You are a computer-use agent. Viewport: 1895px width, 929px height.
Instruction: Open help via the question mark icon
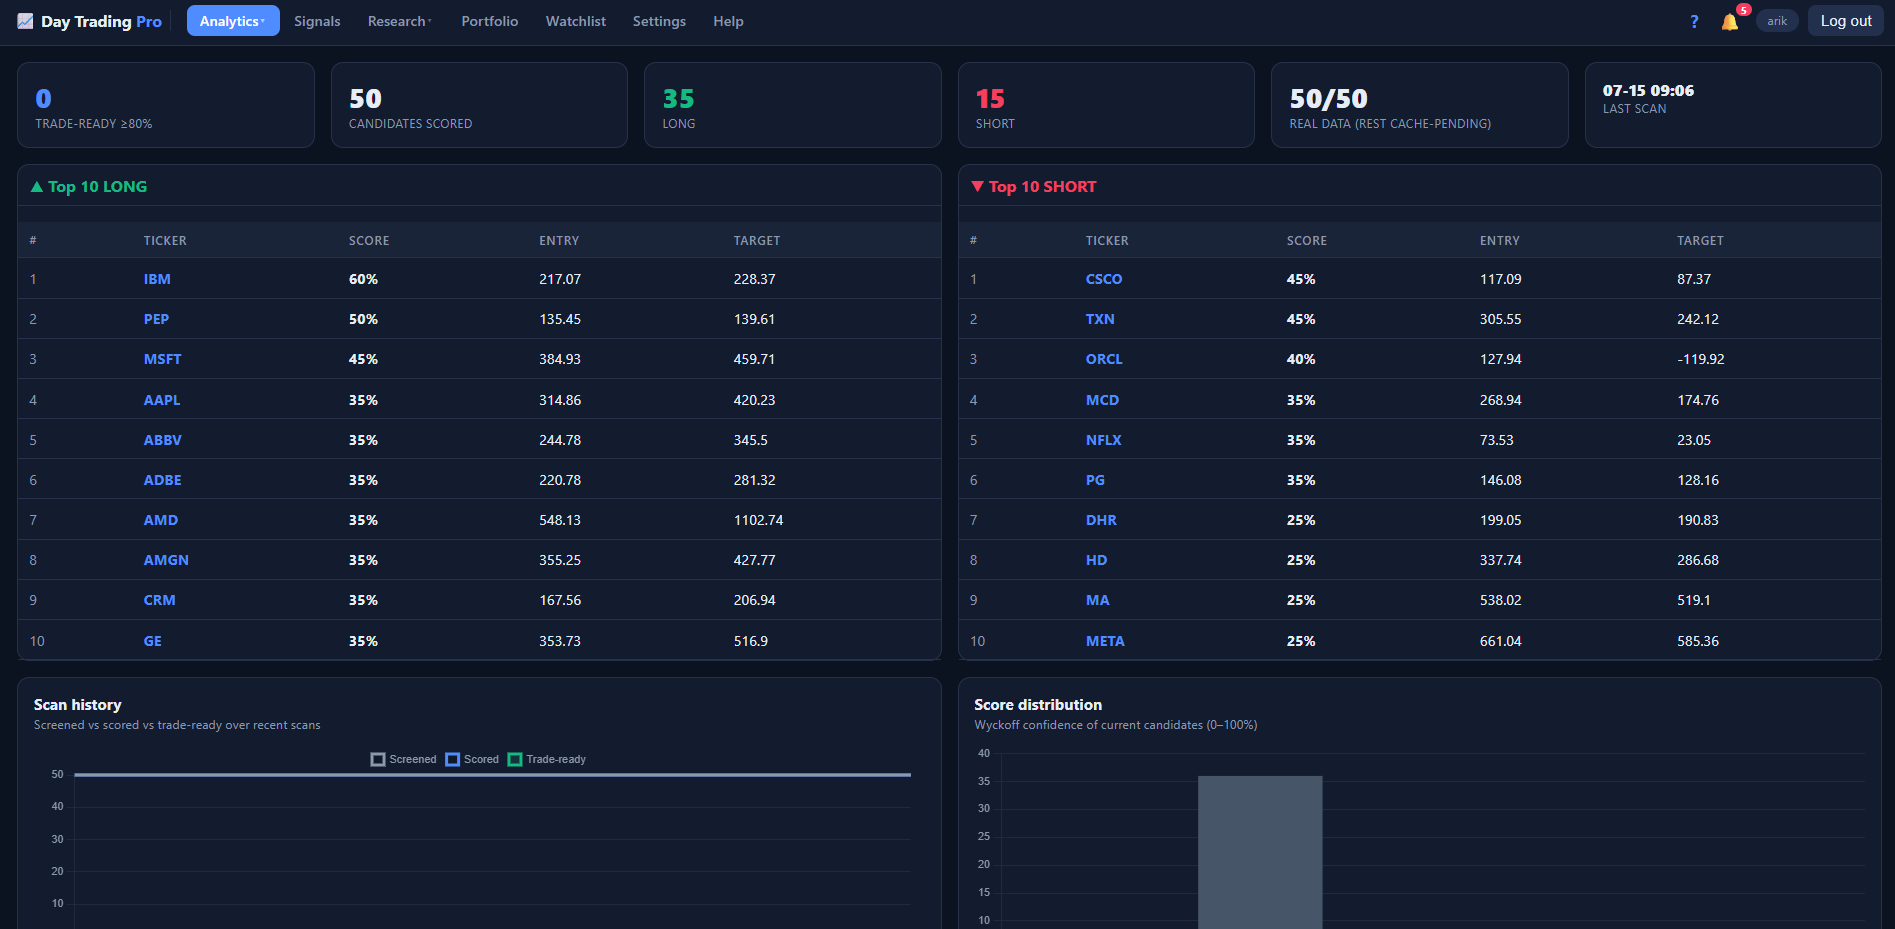[x=1694, y=21]
